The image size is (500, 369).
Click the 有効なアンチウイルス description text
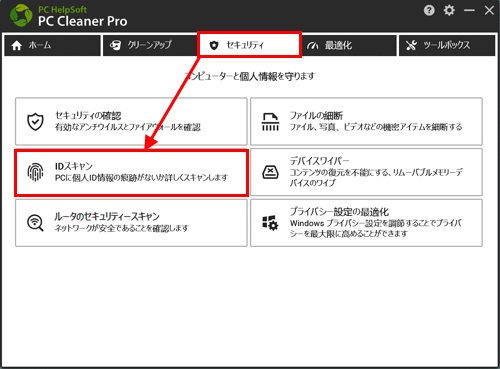pos(128,127)
